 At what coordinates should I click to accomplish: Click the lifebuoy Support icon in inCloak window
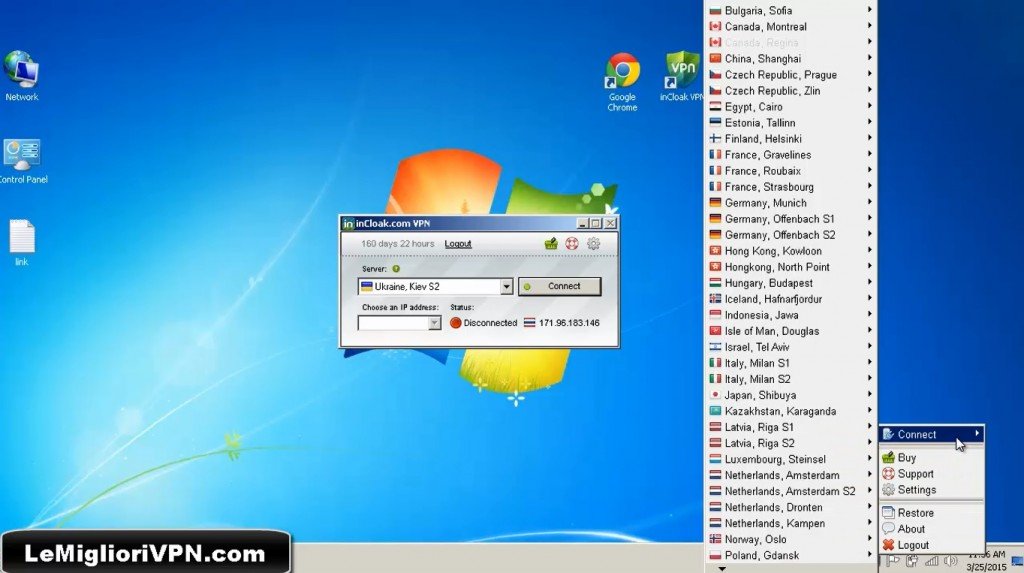(x=572, y=244)
